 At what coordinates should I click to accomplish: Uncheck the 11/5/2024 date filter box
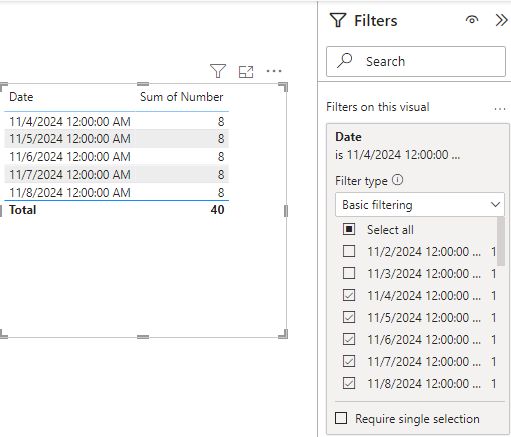(x=349, y=317)
